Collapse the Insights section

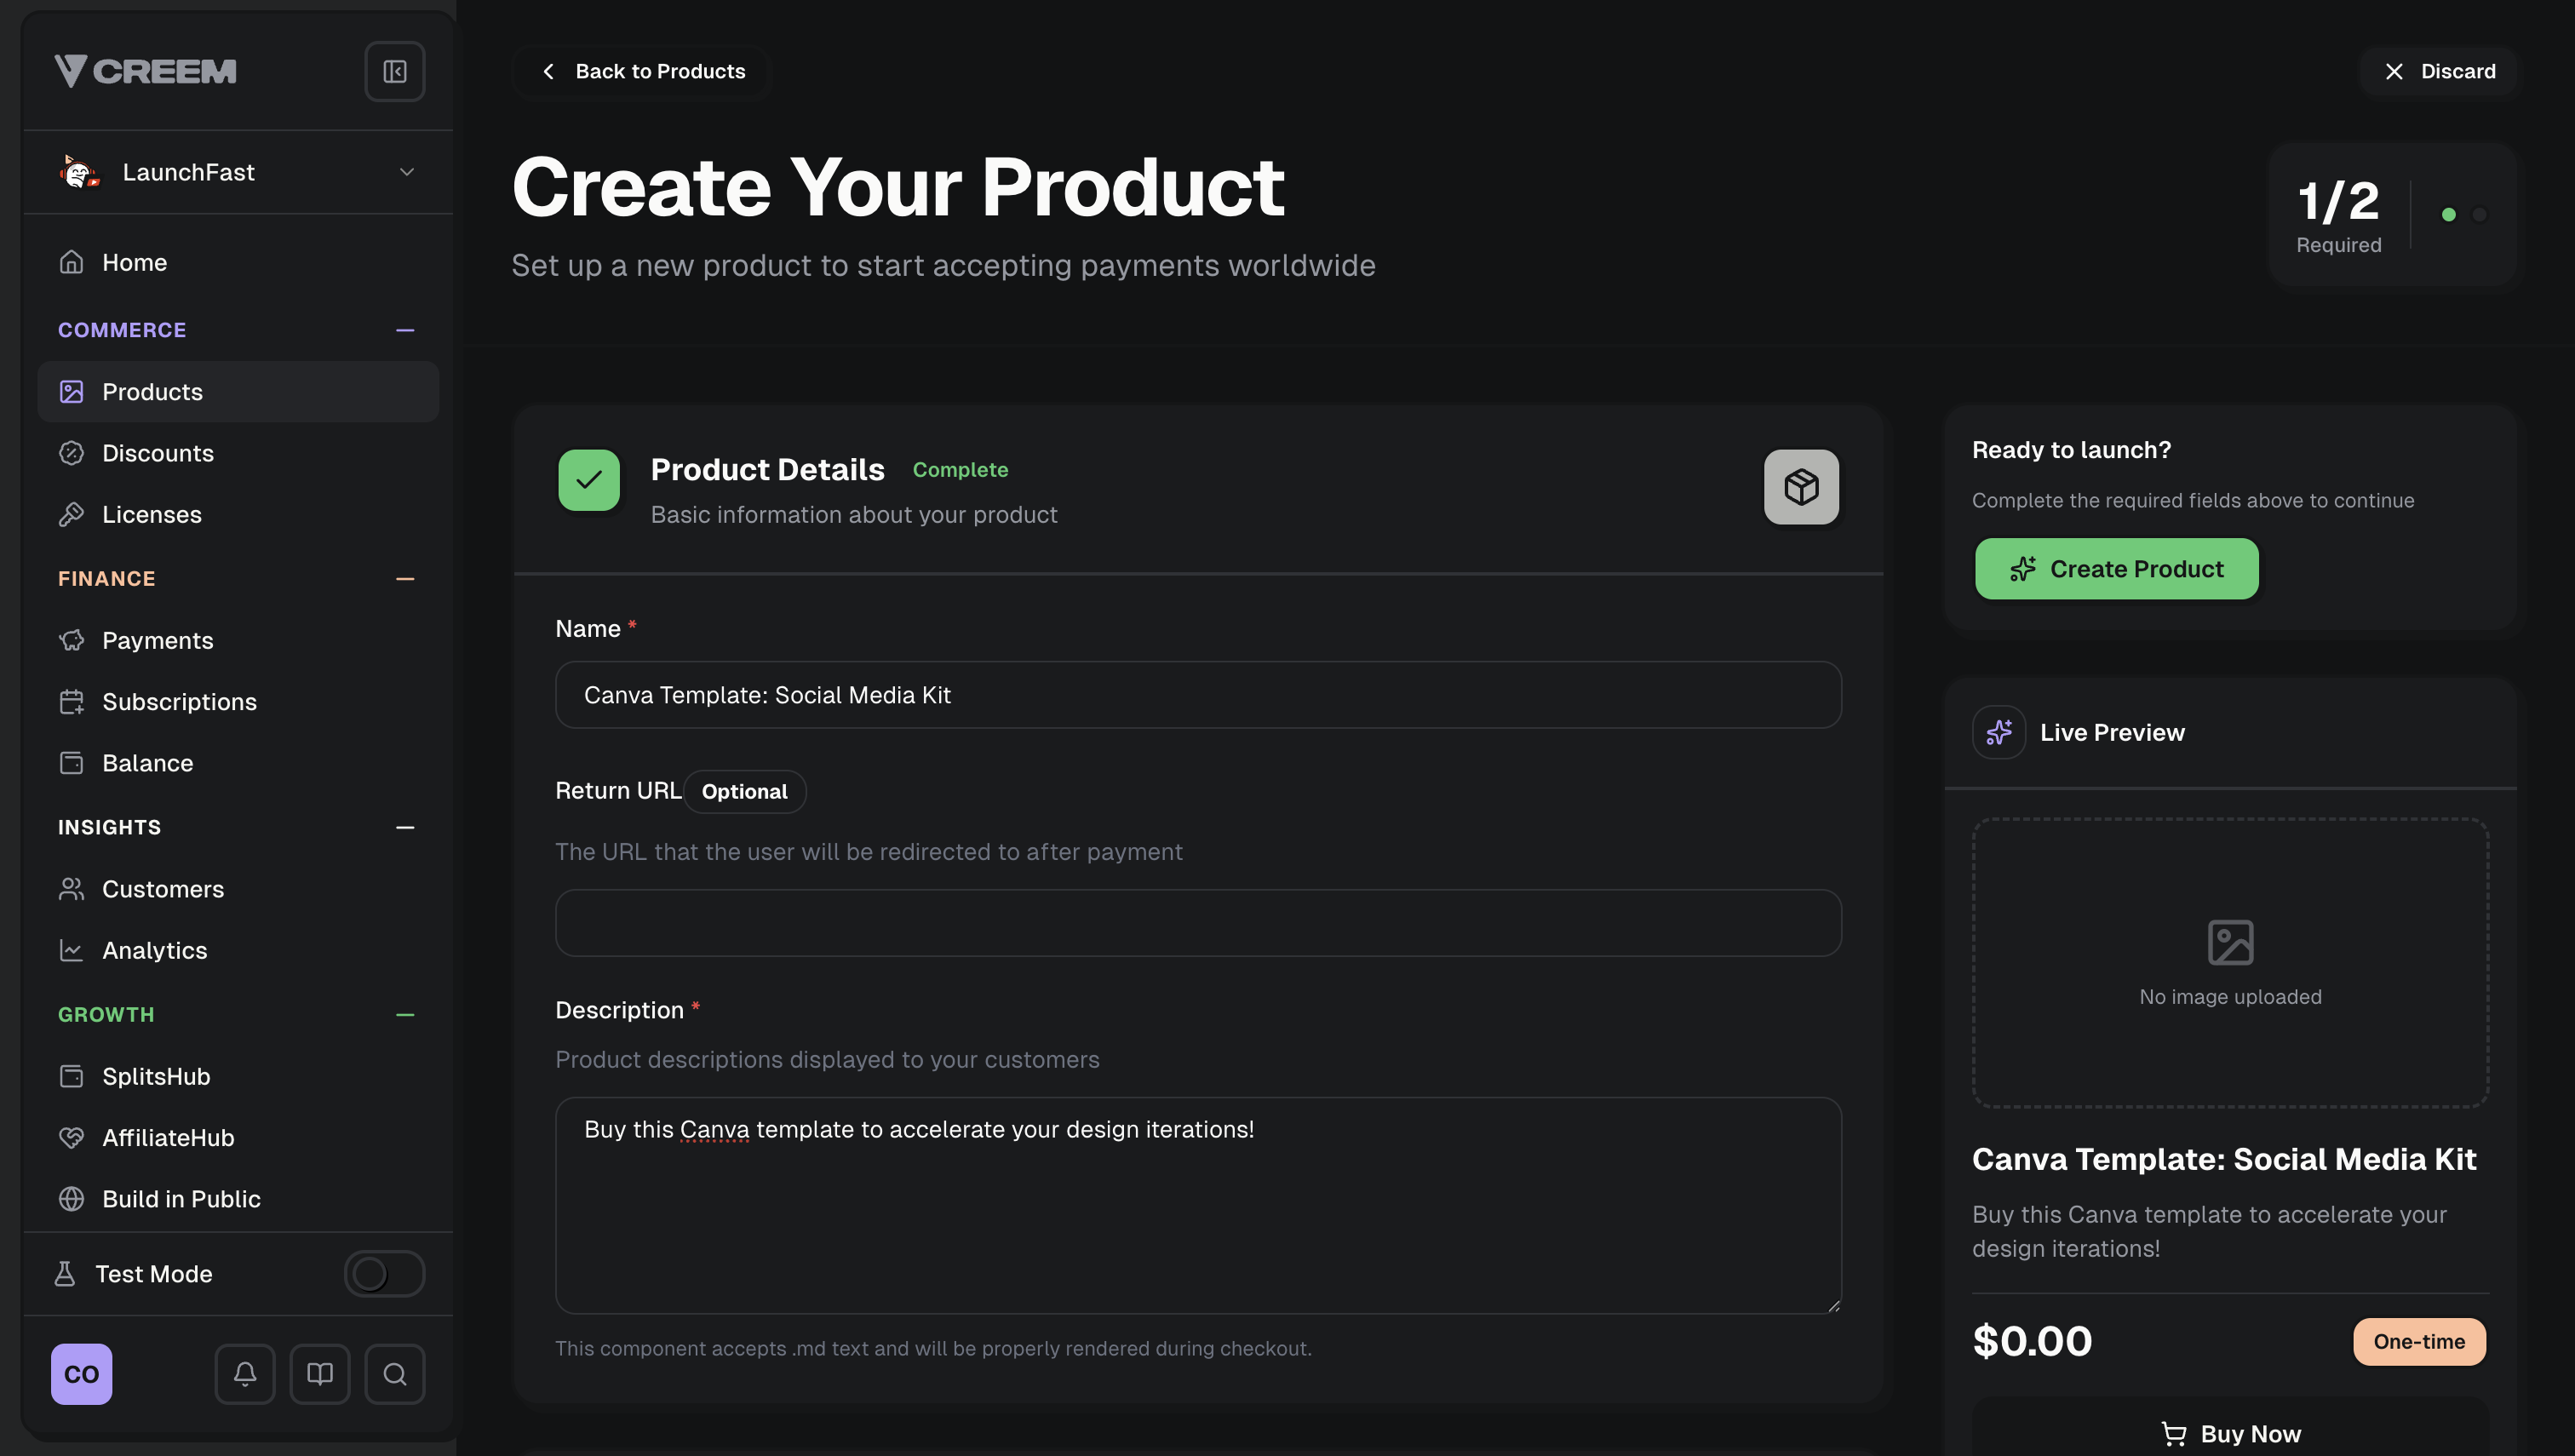tap(405, 828)
